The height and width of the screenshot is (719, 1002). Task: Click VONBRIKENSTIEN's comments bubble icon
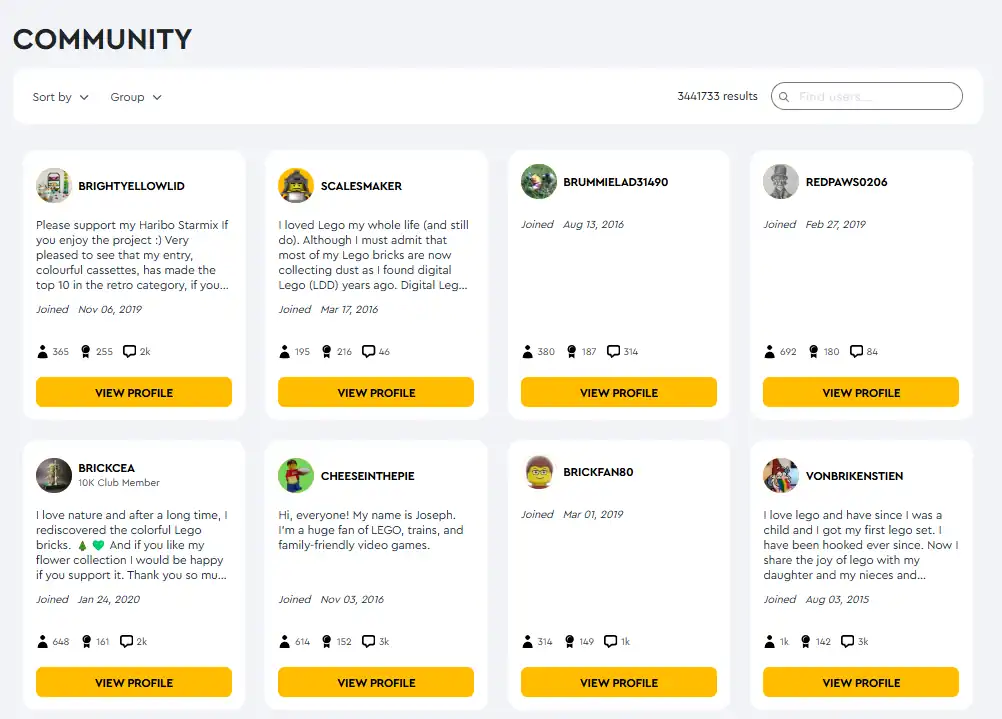point(847,641)
